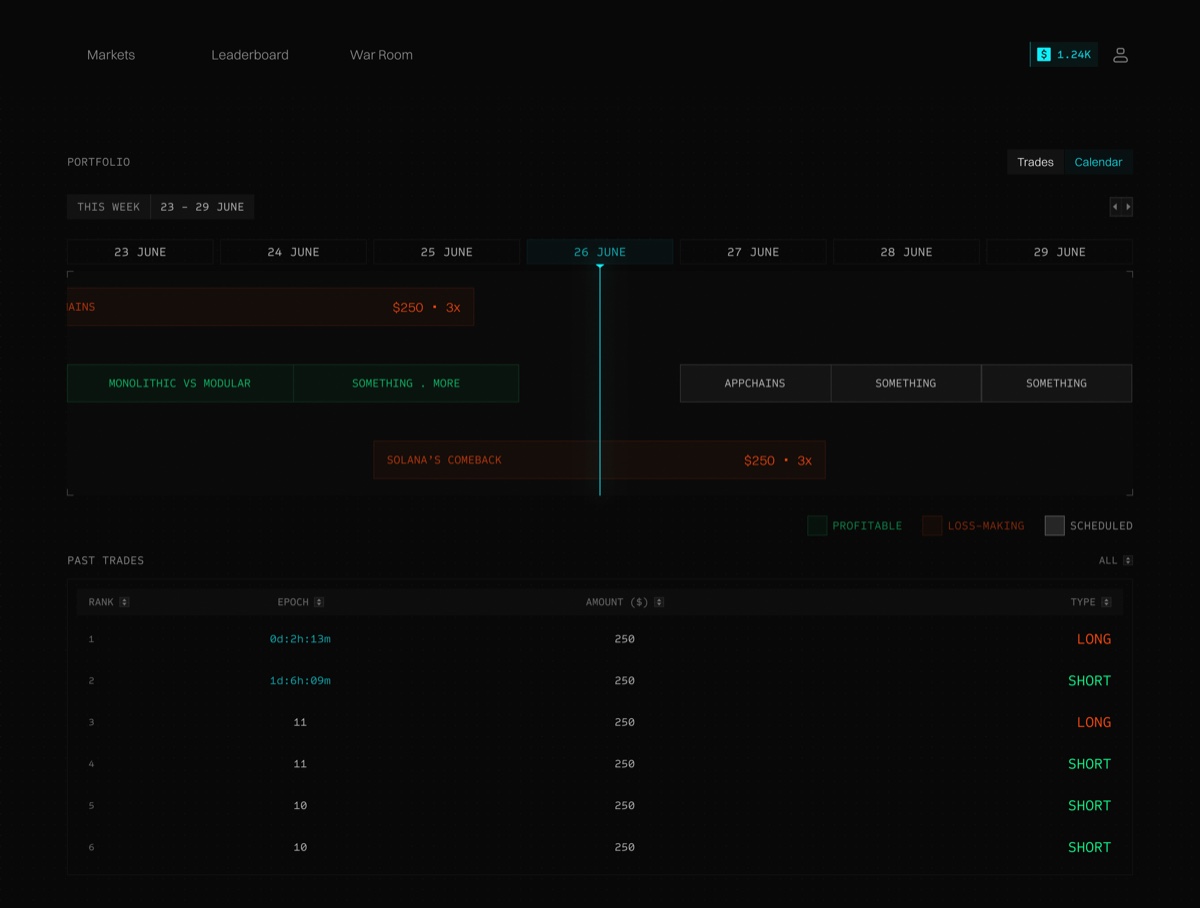
Task: Sort by Rank column arrows
Action: (124, 602)
